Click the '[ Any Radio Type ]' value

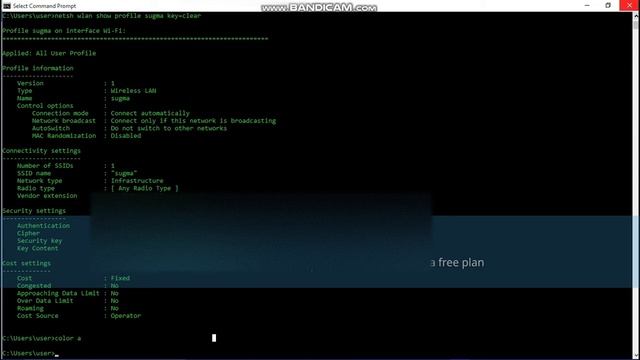144,188
